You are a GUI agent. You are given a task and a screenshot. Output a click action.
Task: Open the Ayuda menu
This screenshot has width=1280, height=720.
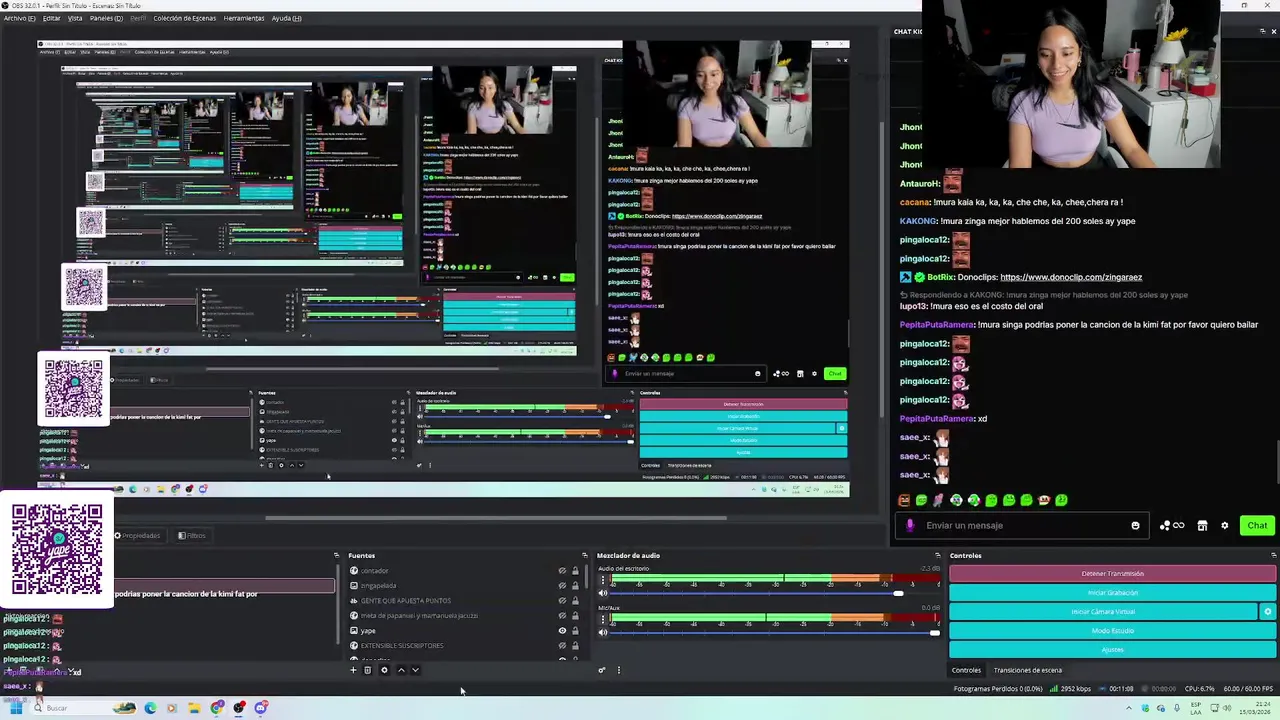(286, 18)
